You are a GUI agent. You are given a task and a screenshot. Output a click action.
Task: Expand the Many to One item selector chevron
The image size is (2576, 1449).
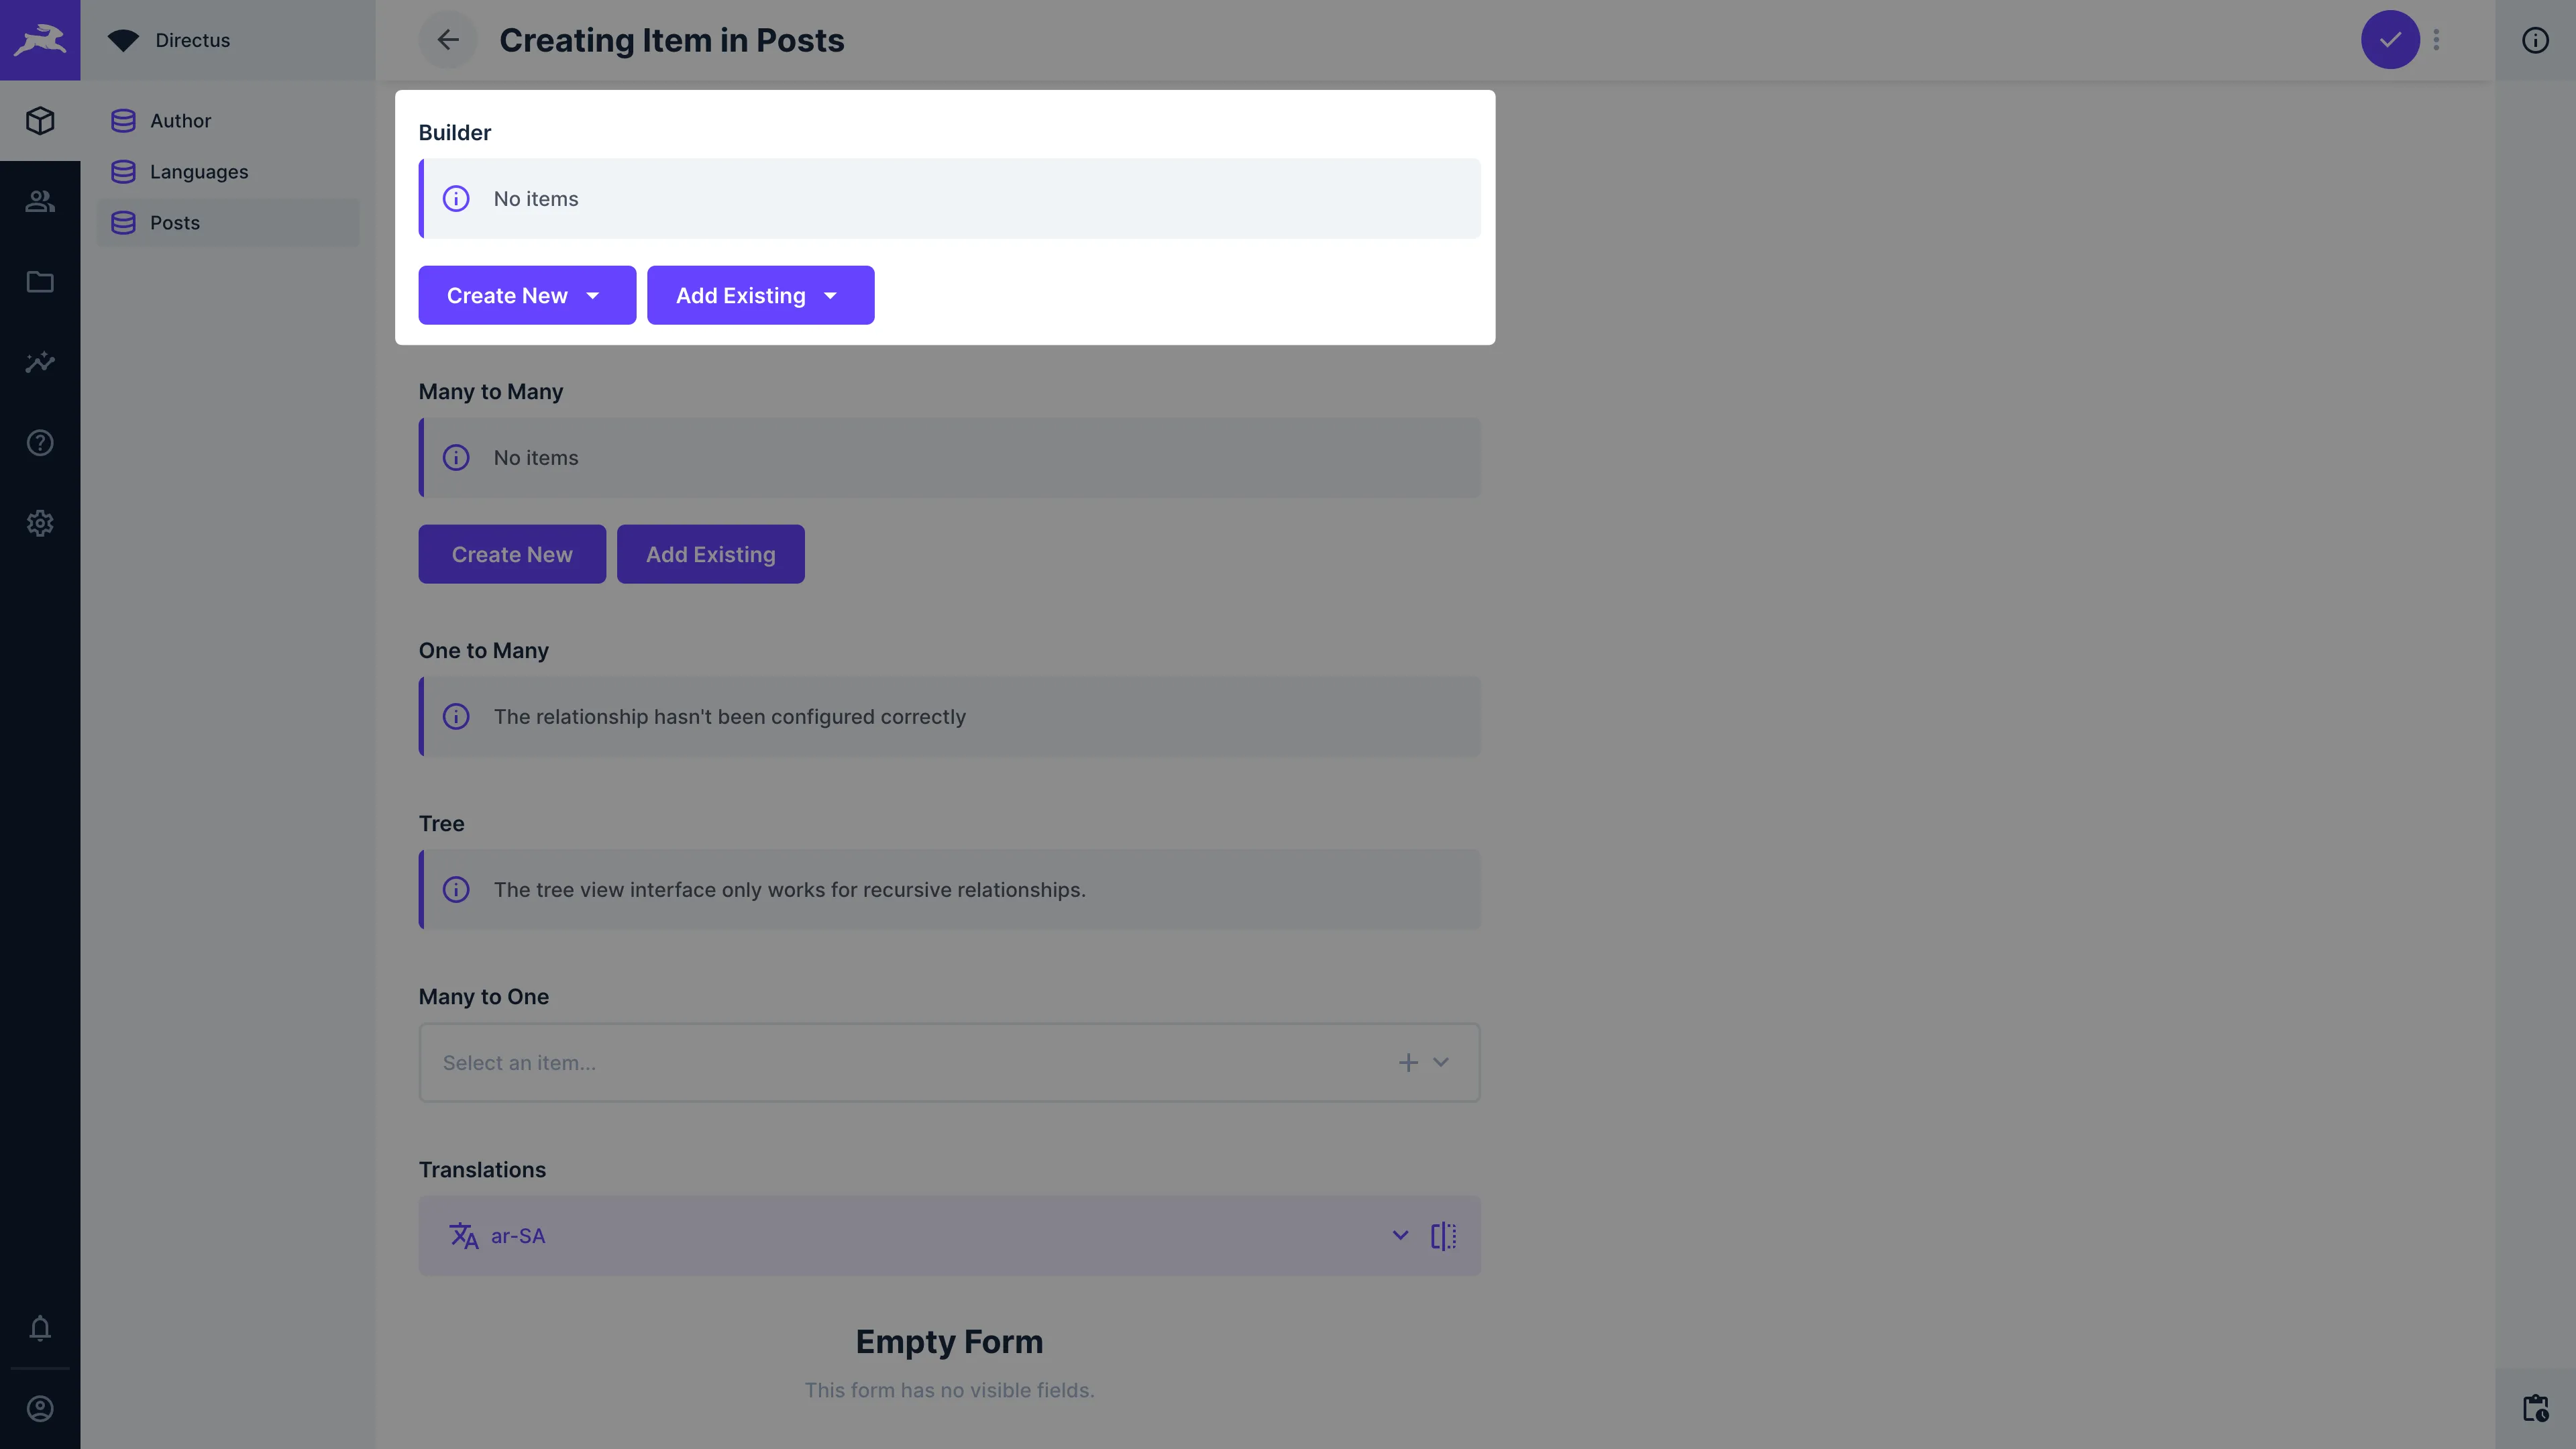[1441, 1062]
